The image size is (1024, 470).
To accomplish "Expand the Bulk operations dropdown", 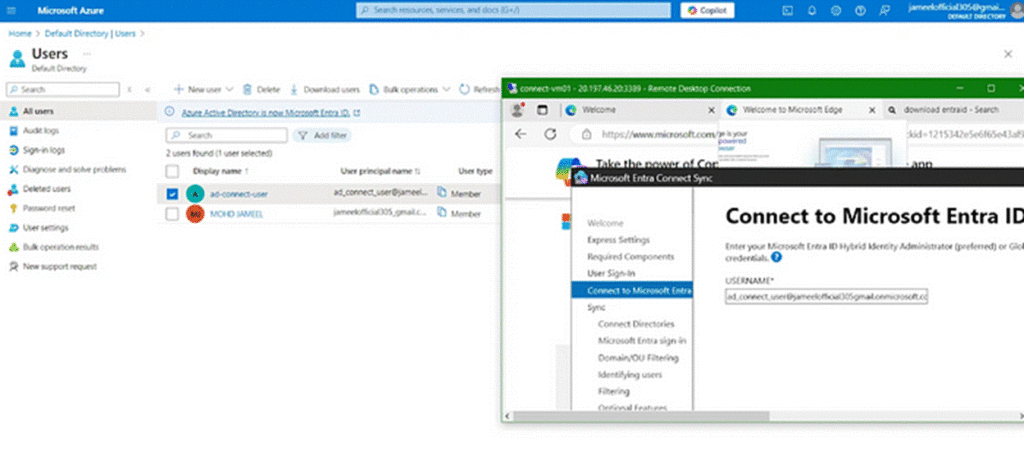I will tap(446, 89).
